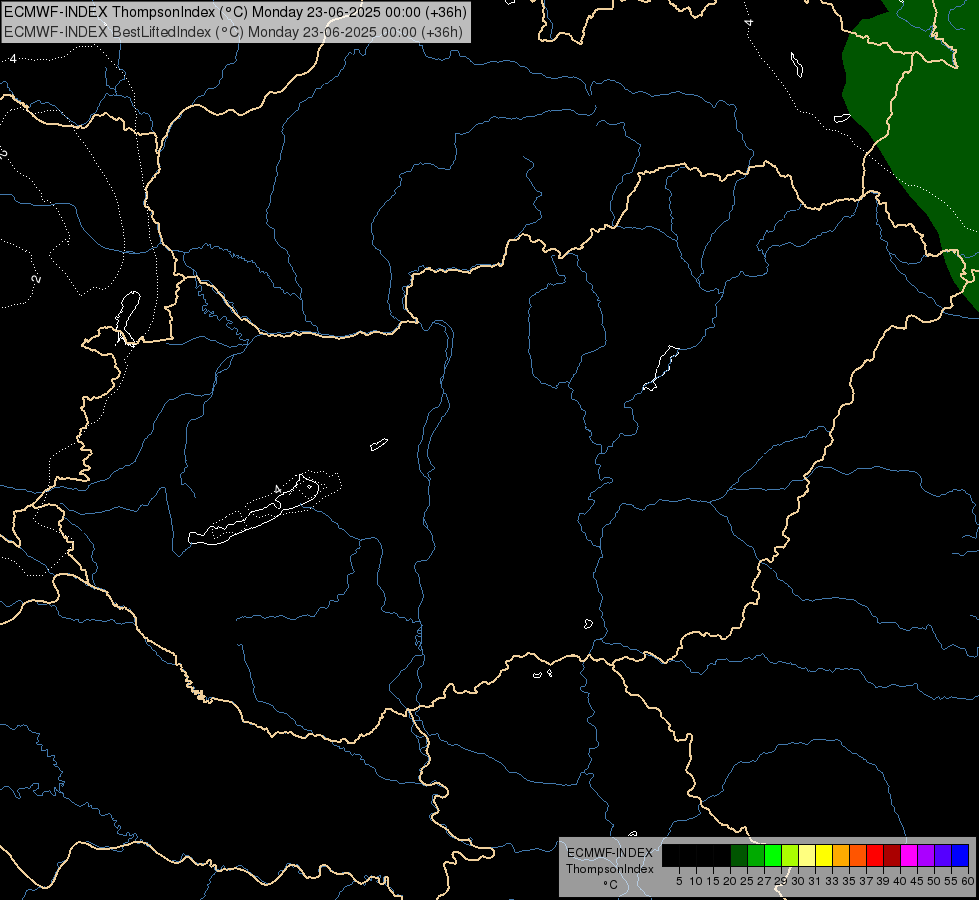Viewport: 979px width, 900px height.
Task: Select the bright green 27–29 legend swatch
Action: tap(773, 855)
